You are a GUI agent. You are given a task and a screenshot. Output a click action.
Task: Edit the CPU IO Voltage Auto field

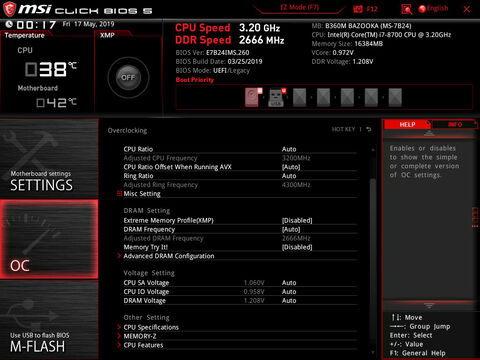coord(289,292)
